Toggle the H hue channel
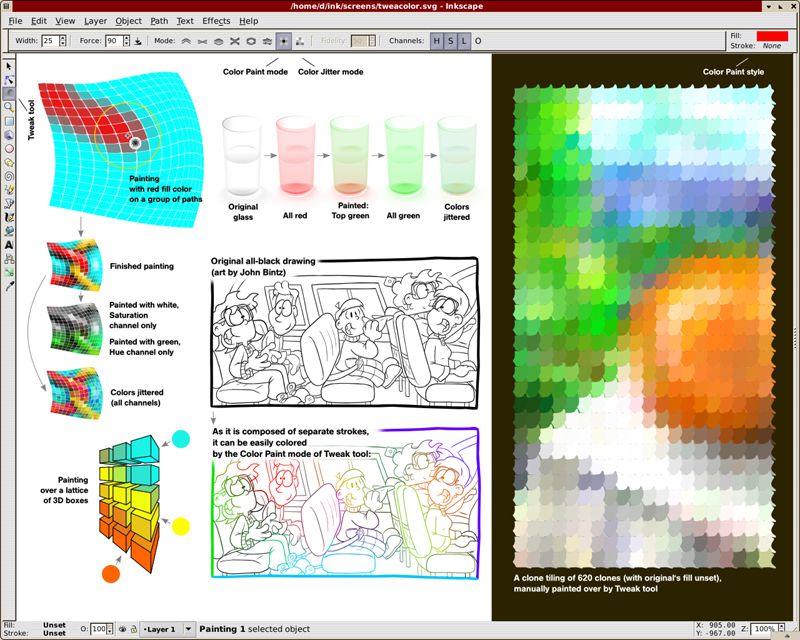Screen dimensions: 800x640 coord(436,41)
